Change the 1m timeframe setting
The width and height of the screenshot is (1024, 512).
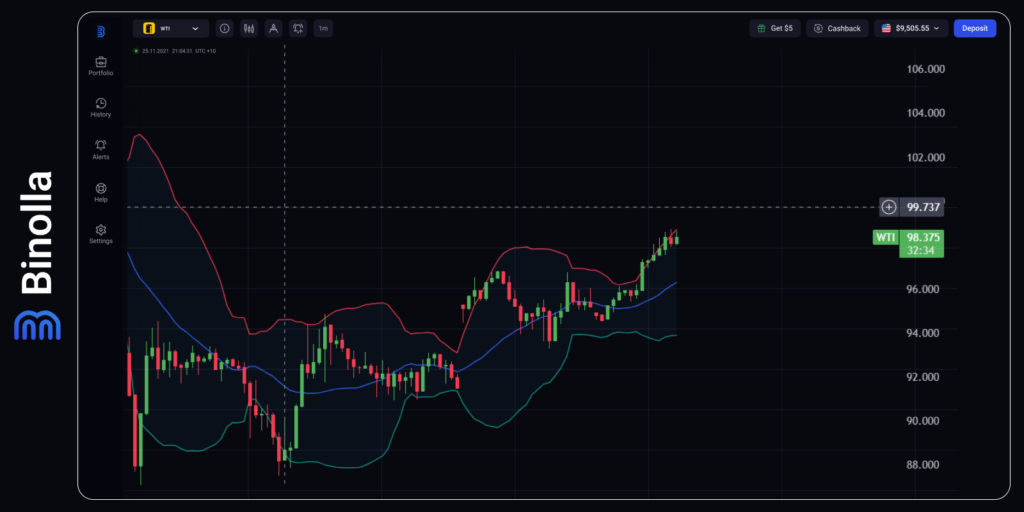tap(323, 29)
